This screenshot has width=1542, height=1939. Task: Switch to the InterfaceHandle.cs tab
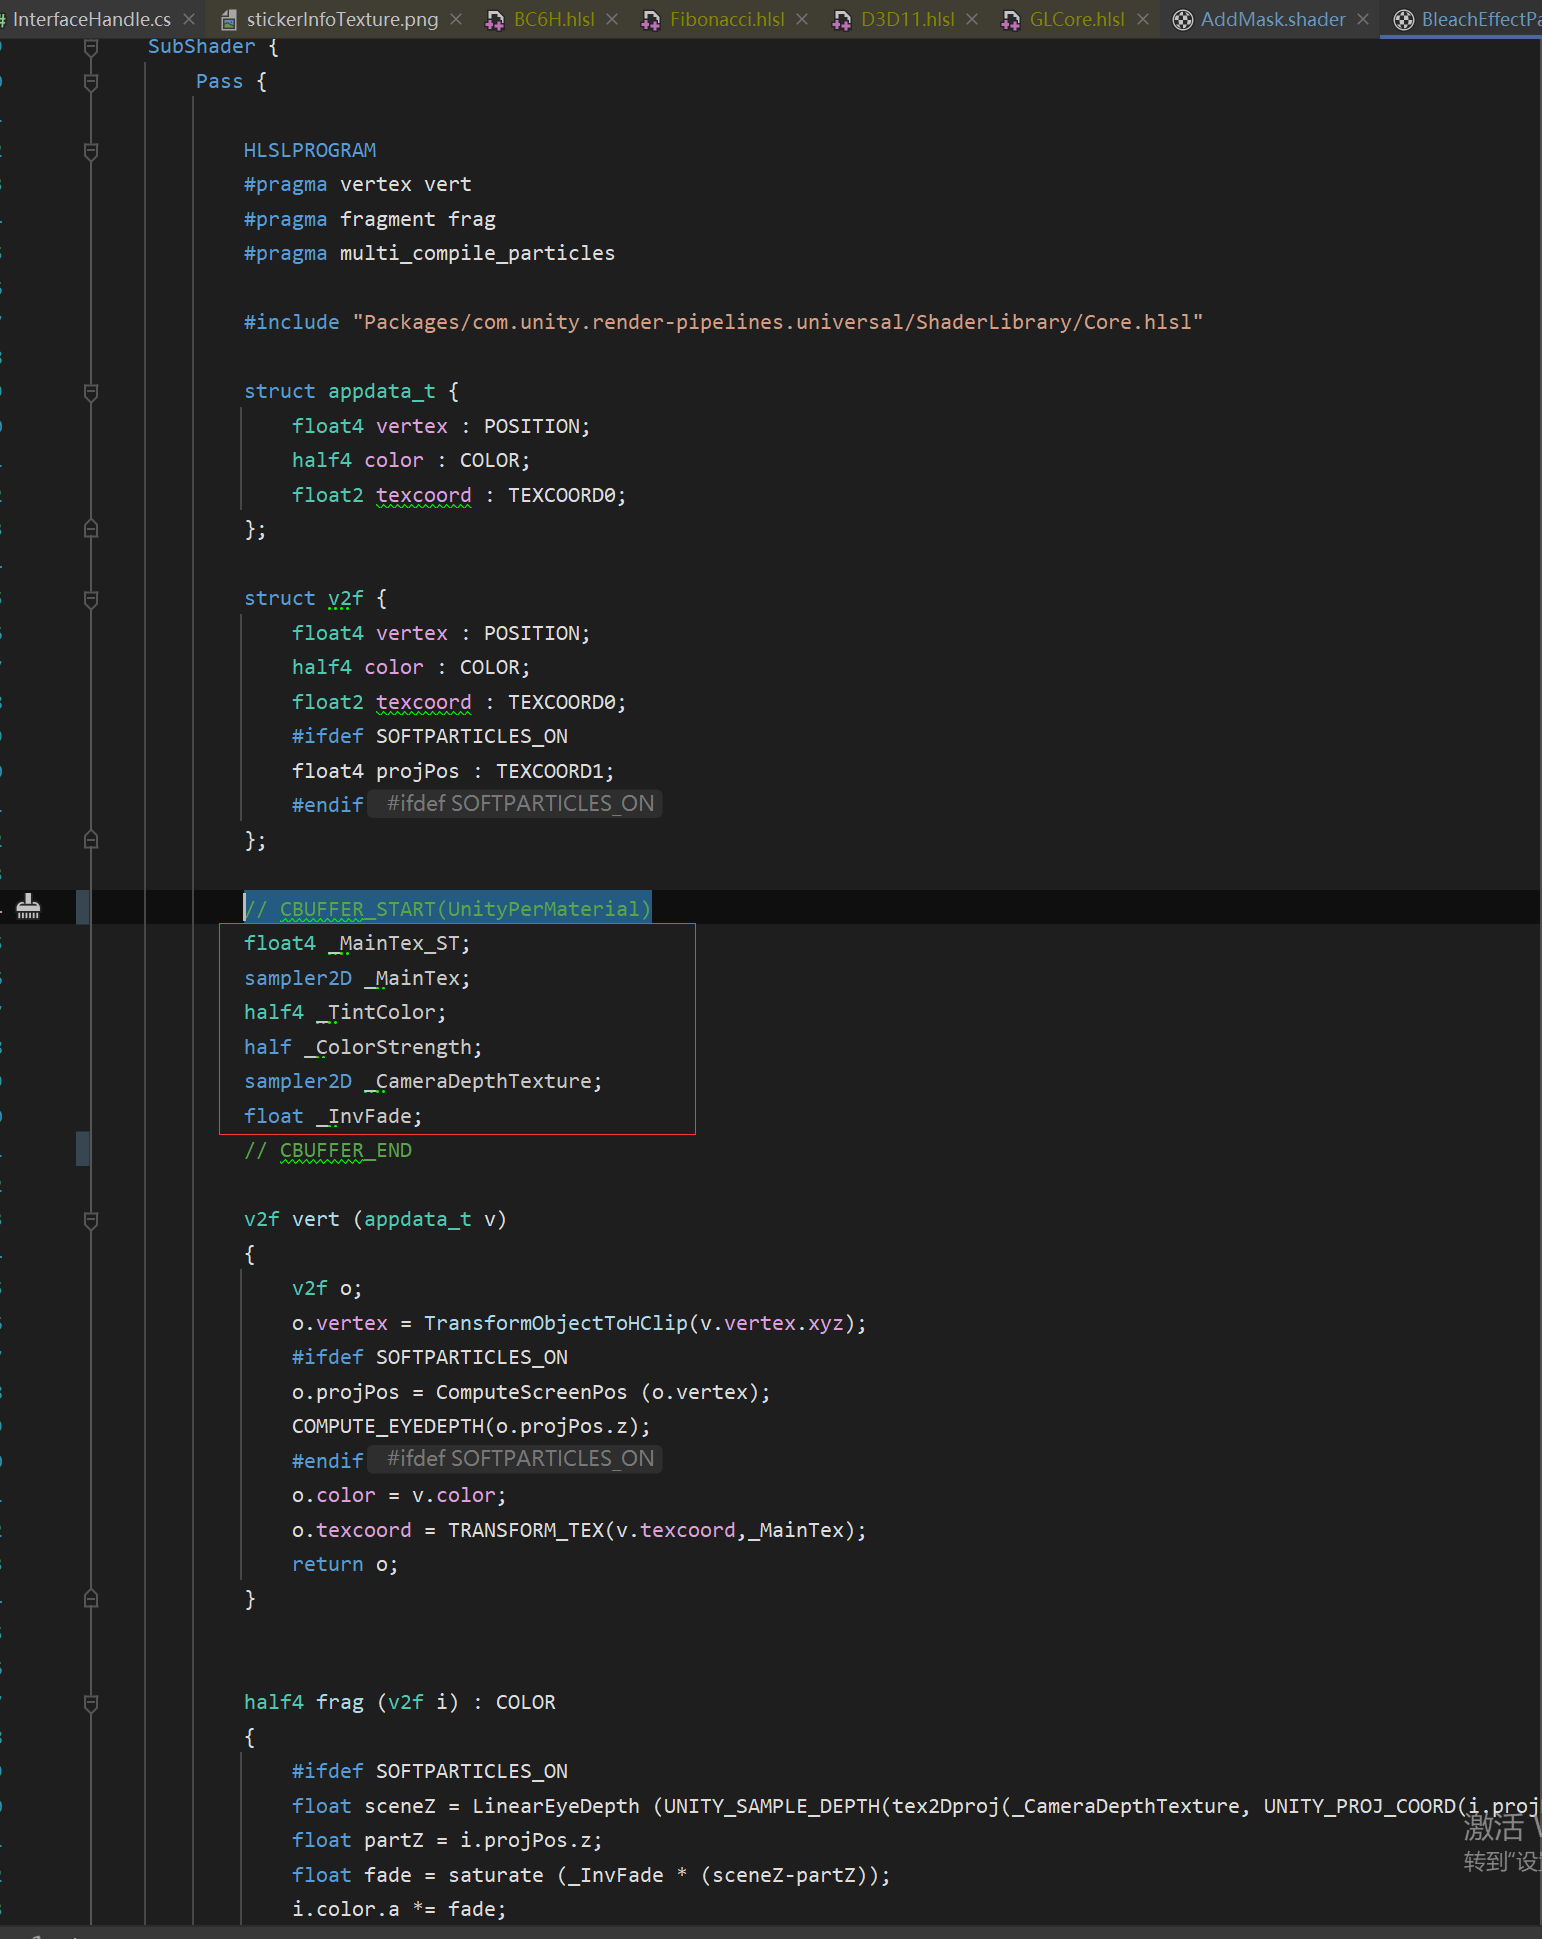tap(91, 19)
